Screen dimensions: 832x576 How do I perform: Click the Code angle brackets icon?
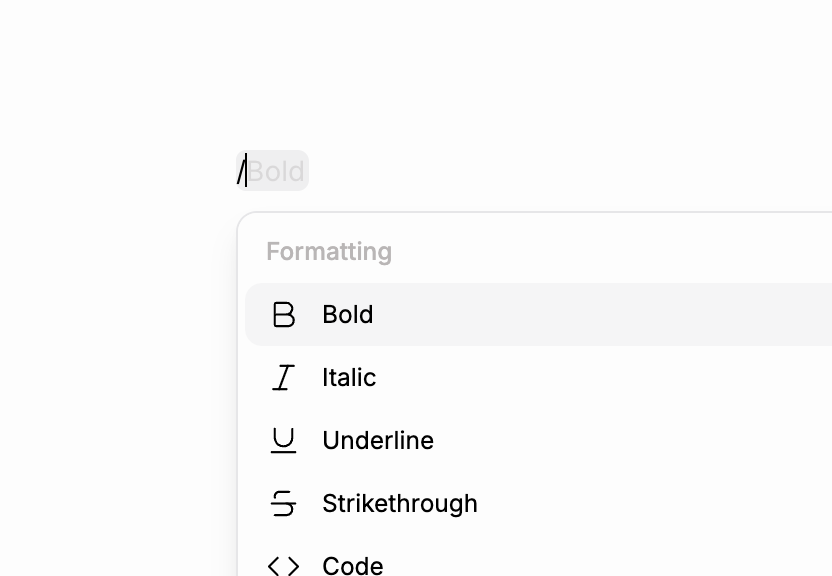click(284, 566)
